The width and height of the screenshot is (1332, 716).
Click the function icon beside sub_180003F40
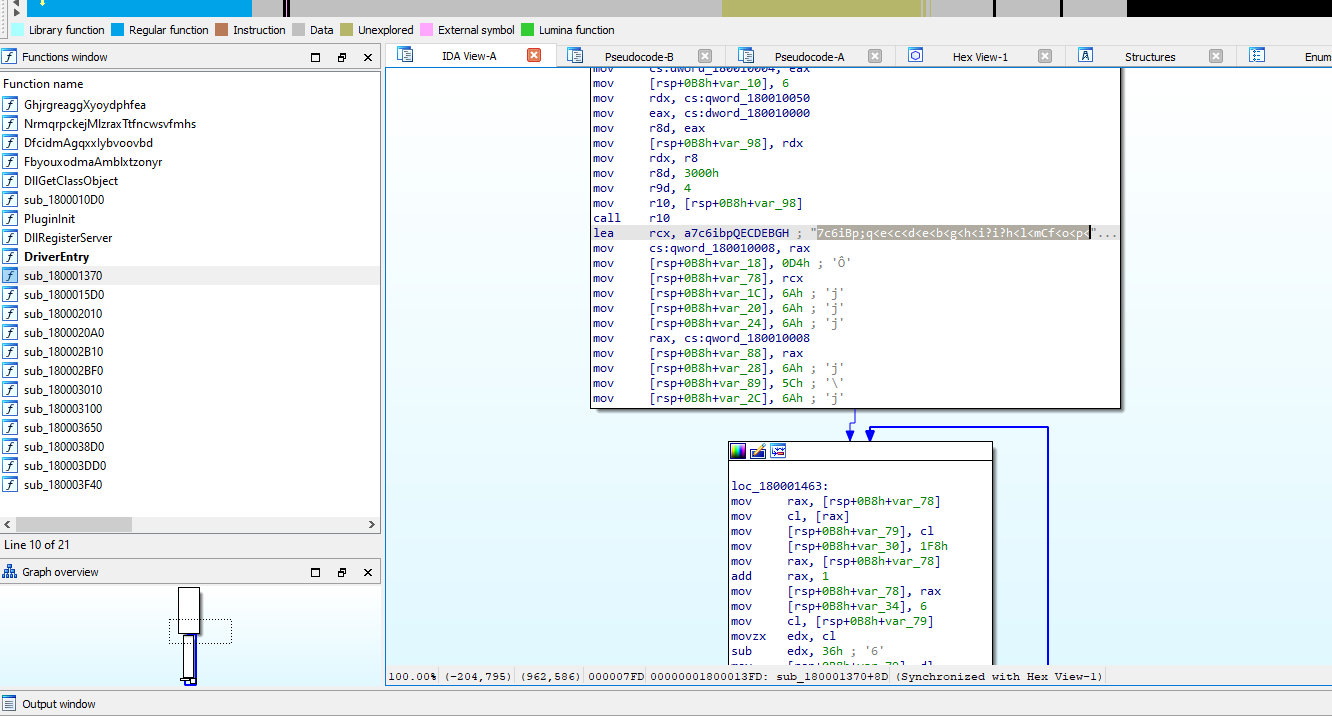(x=11, y=485)
